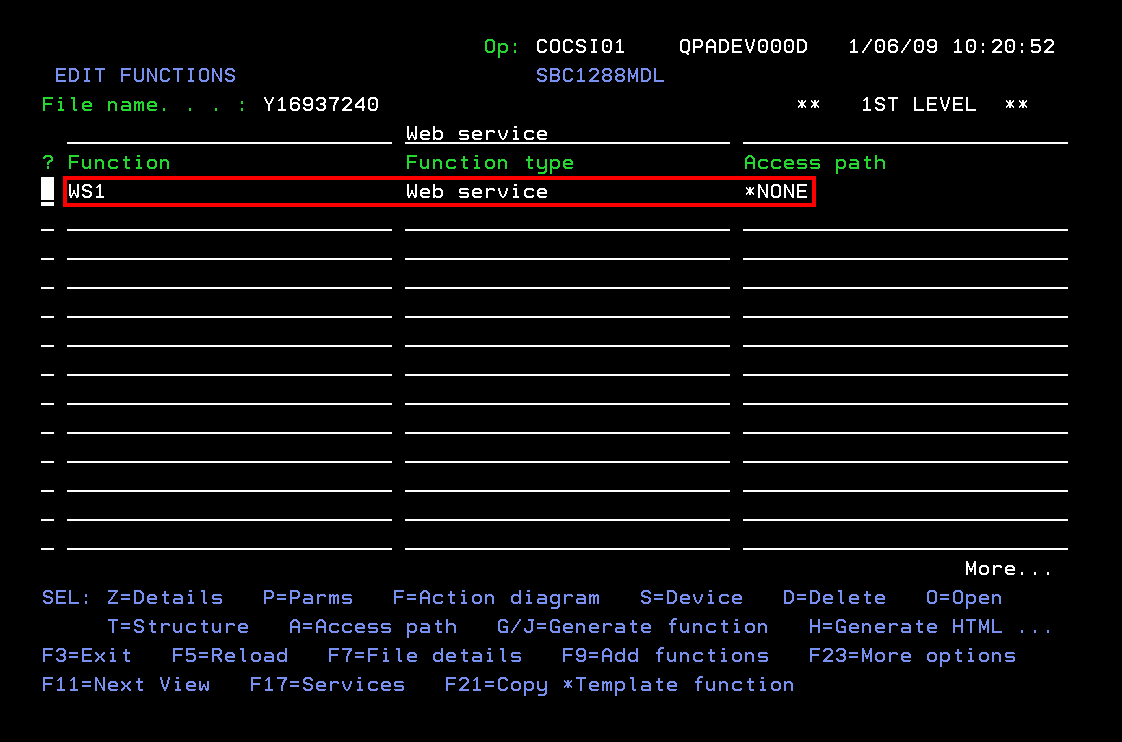Select Z=Details option in the SEL legend
Image resolution: width=1122 pixels, height=742 pixels.
click(x=165, y=597)
